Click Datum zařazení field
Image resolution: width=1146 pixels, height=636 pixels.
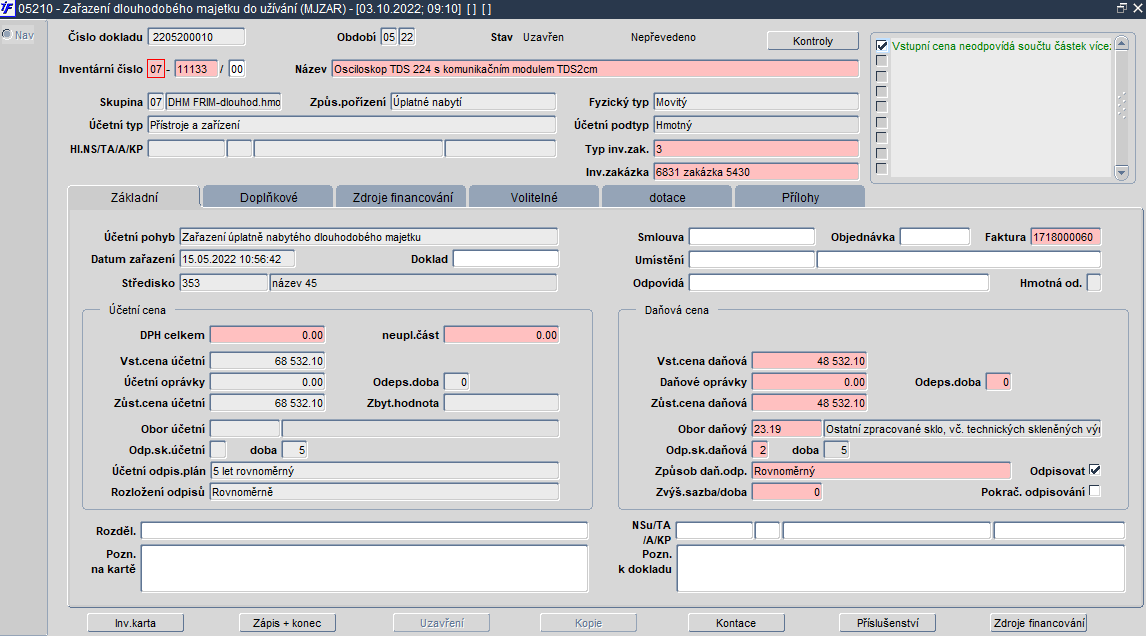(237, 259)
